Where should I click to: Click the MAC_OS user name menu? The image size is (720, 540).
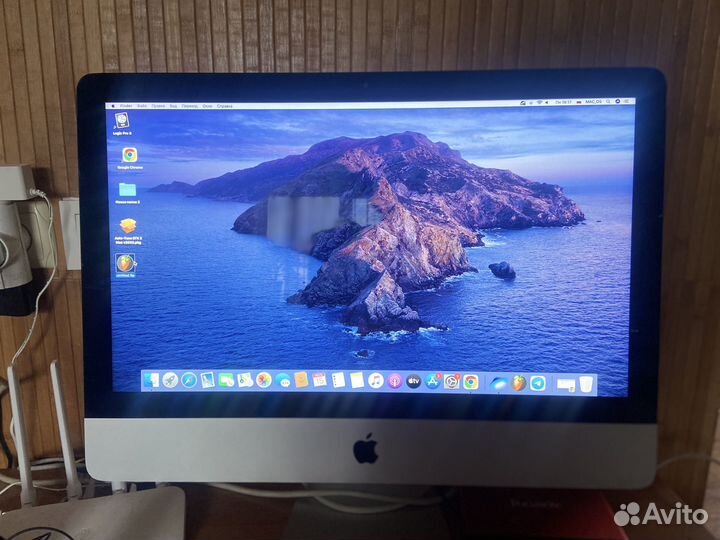593,101
